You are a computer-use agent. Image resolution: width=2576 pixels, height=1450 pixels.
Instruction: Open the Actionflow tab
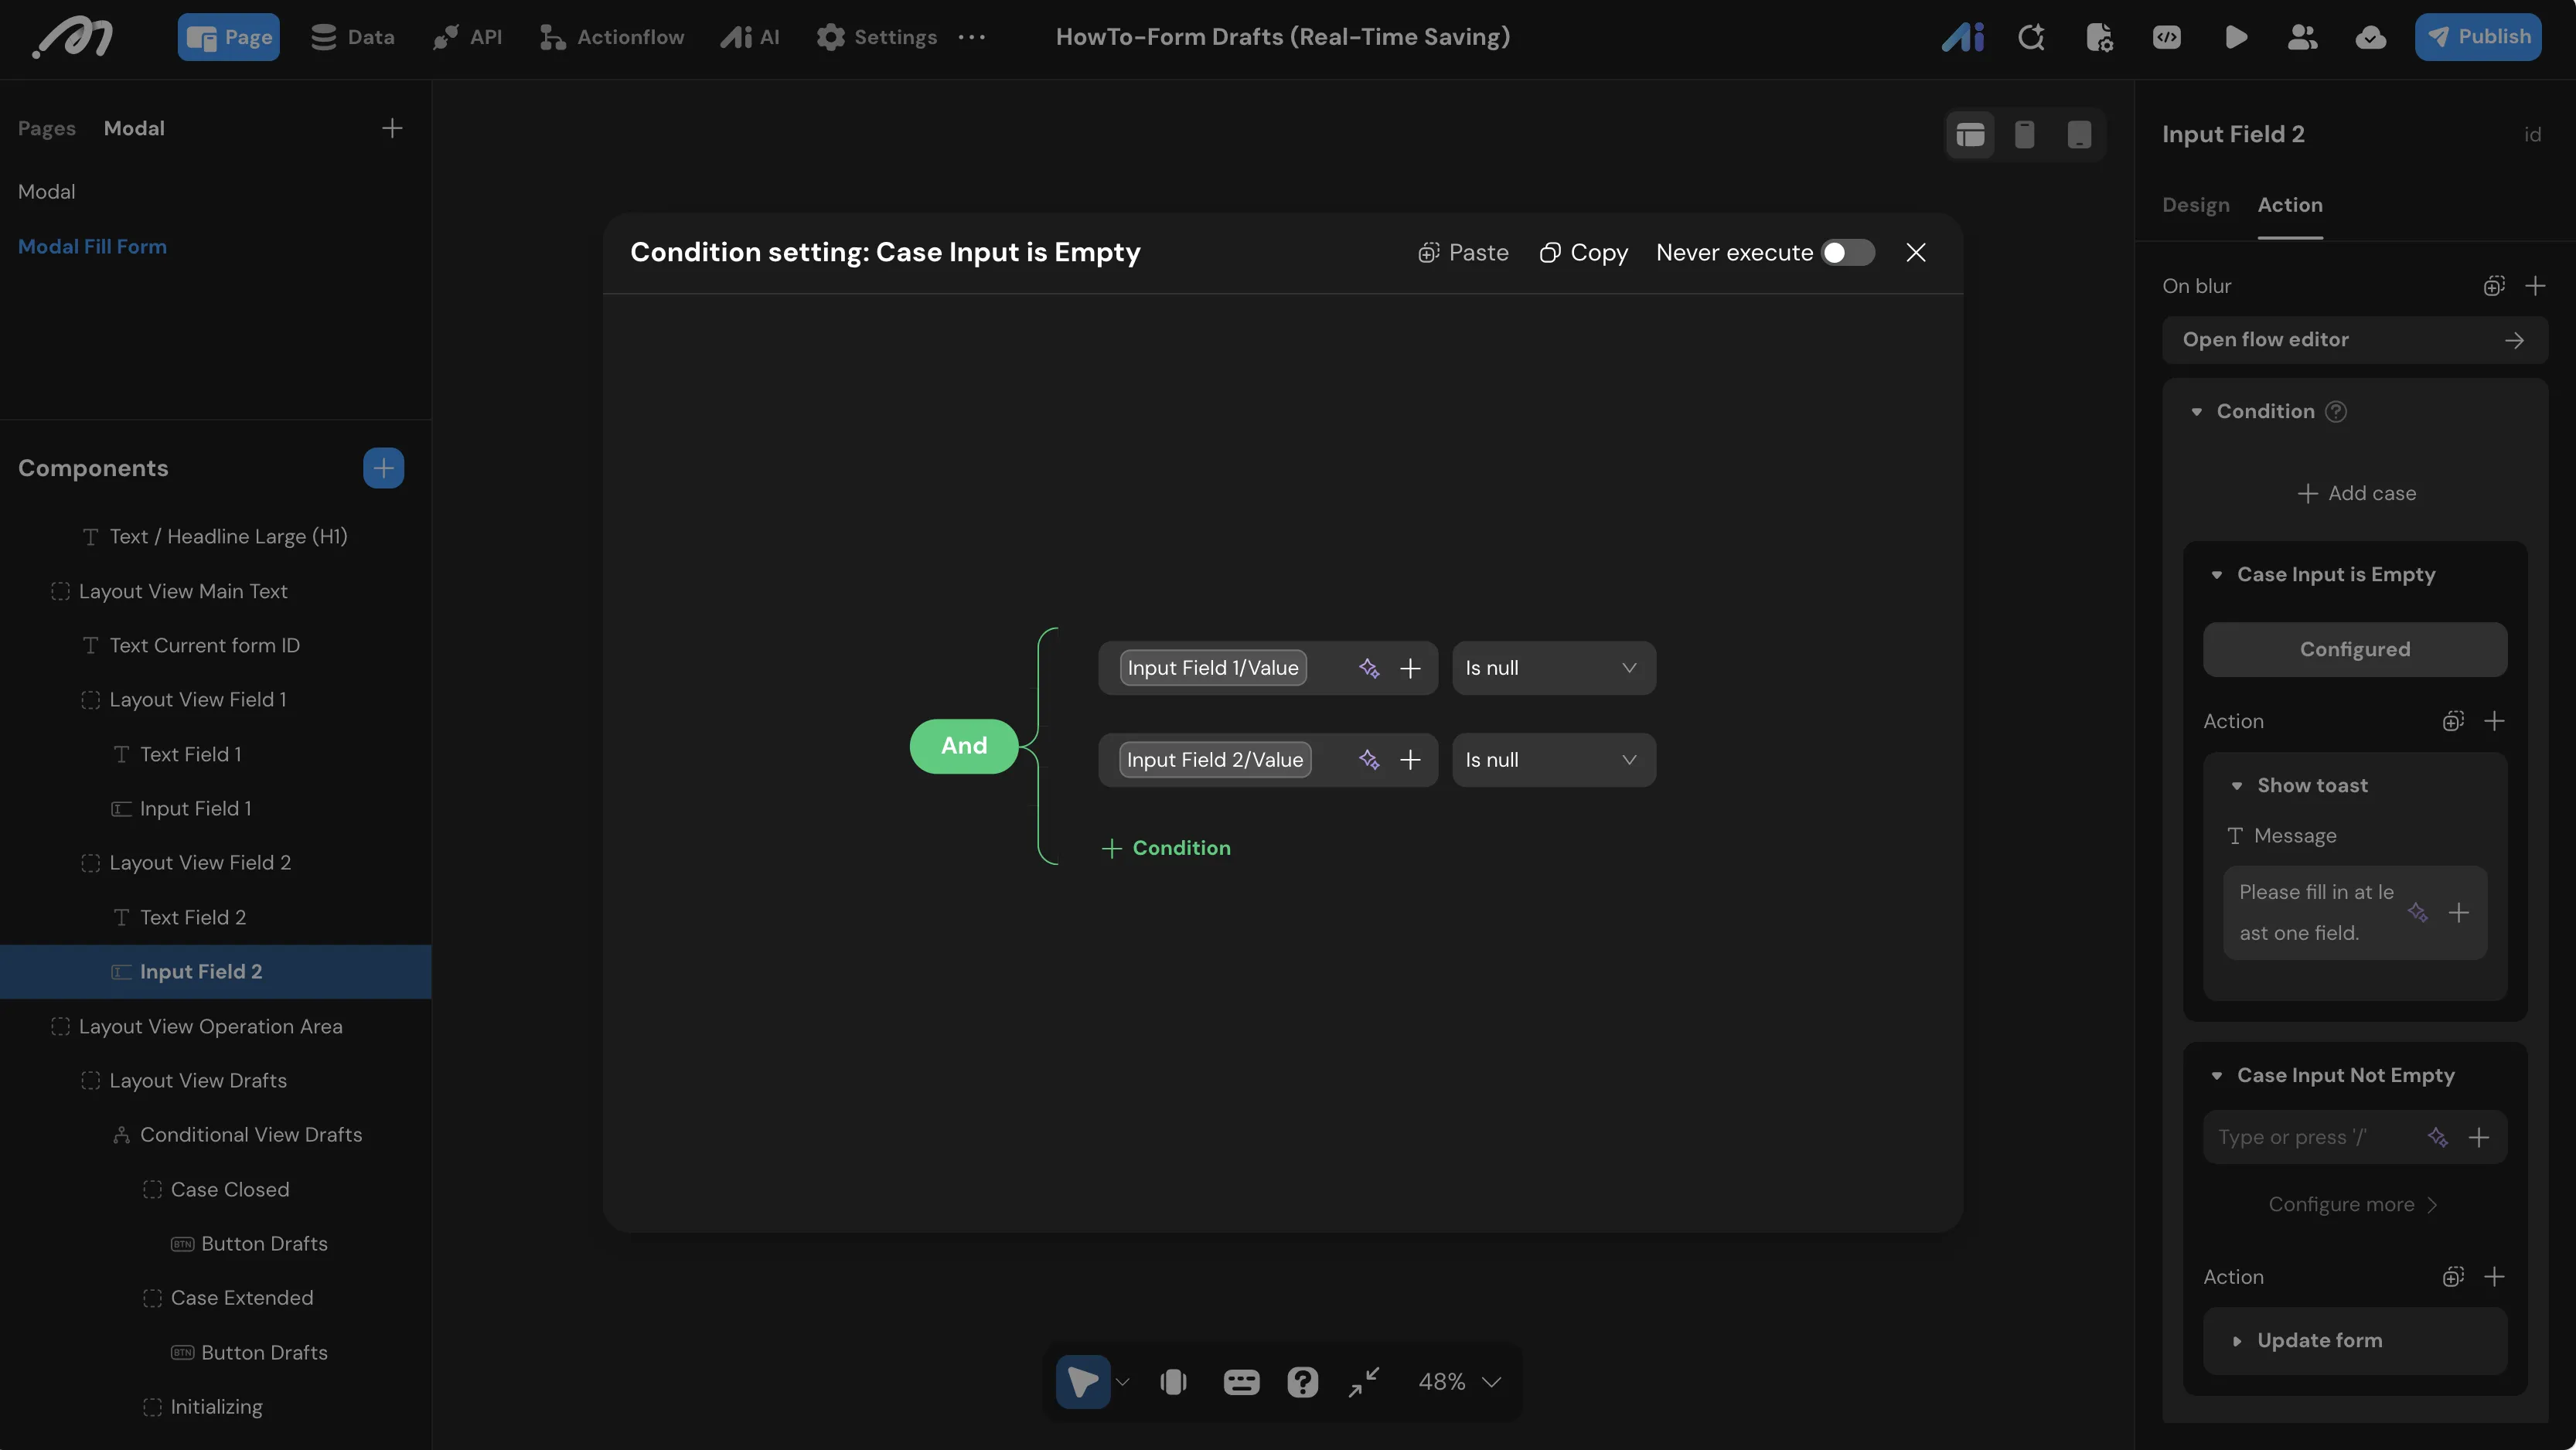coord(612,37)
